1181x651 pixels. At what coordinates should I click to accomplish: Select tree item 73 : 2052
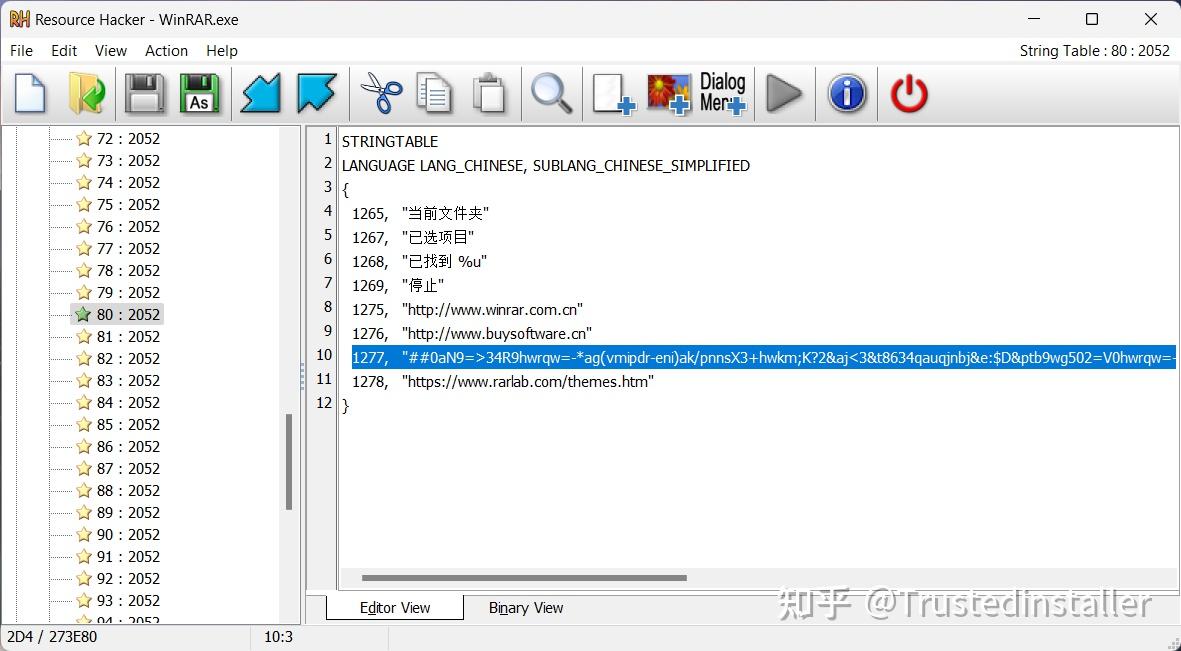point(128,160)
